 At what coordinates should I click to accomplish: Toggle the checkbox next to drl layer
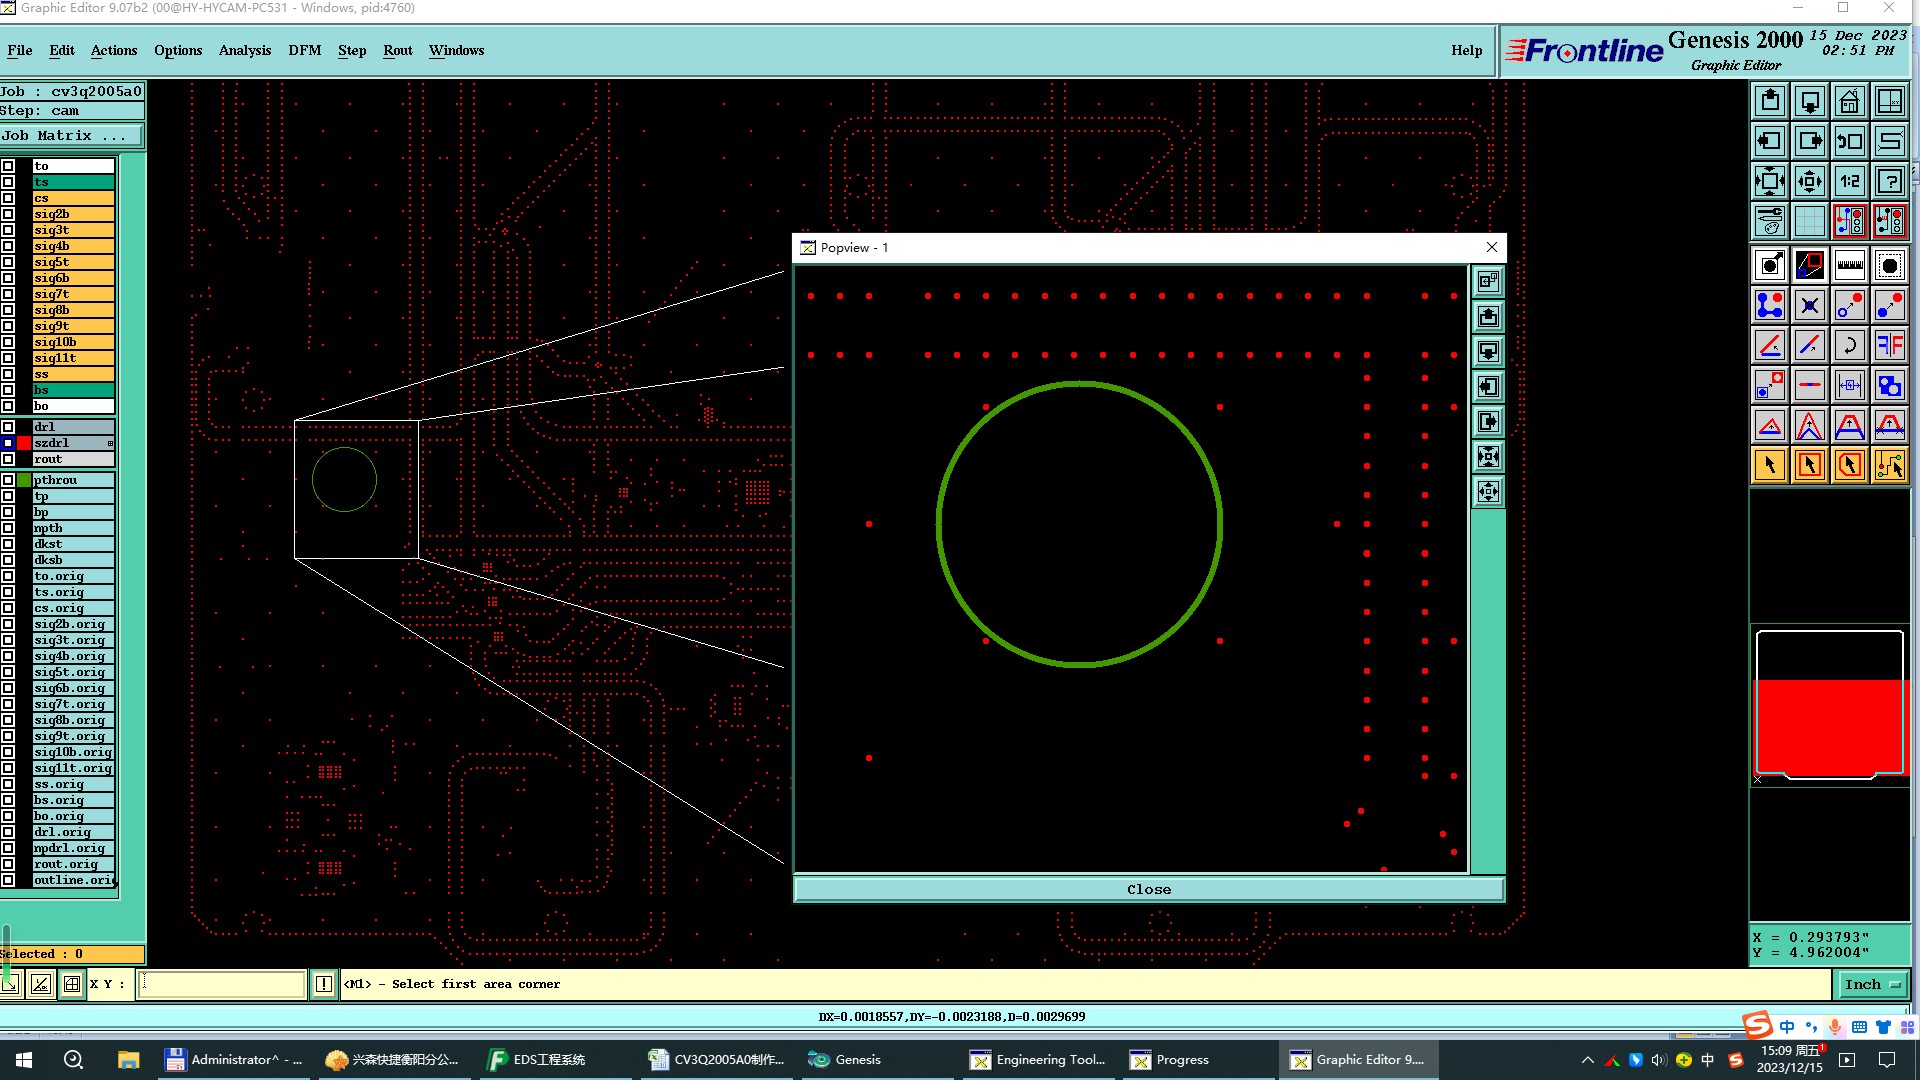pos(8,427)
